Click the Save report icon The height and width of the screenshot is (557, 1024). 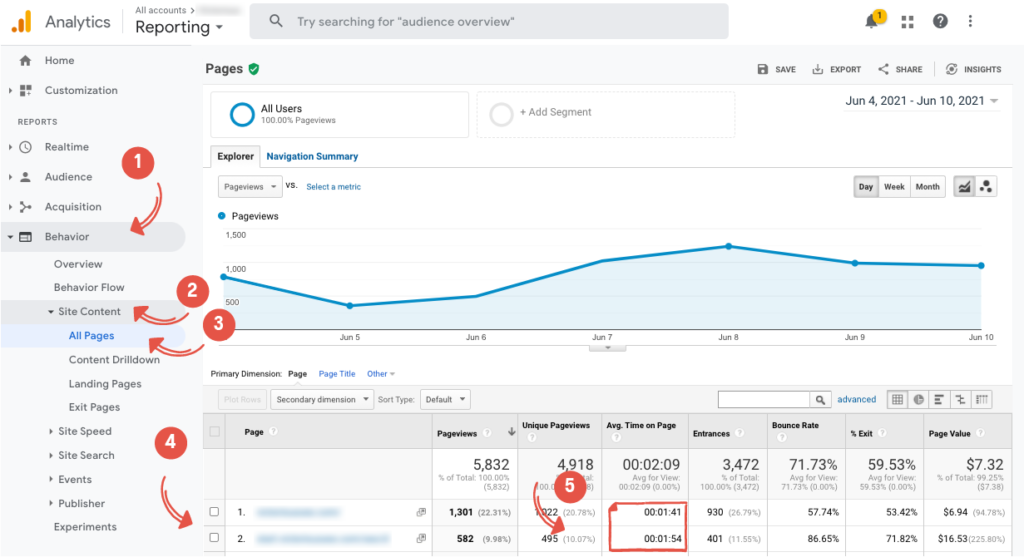764,69
